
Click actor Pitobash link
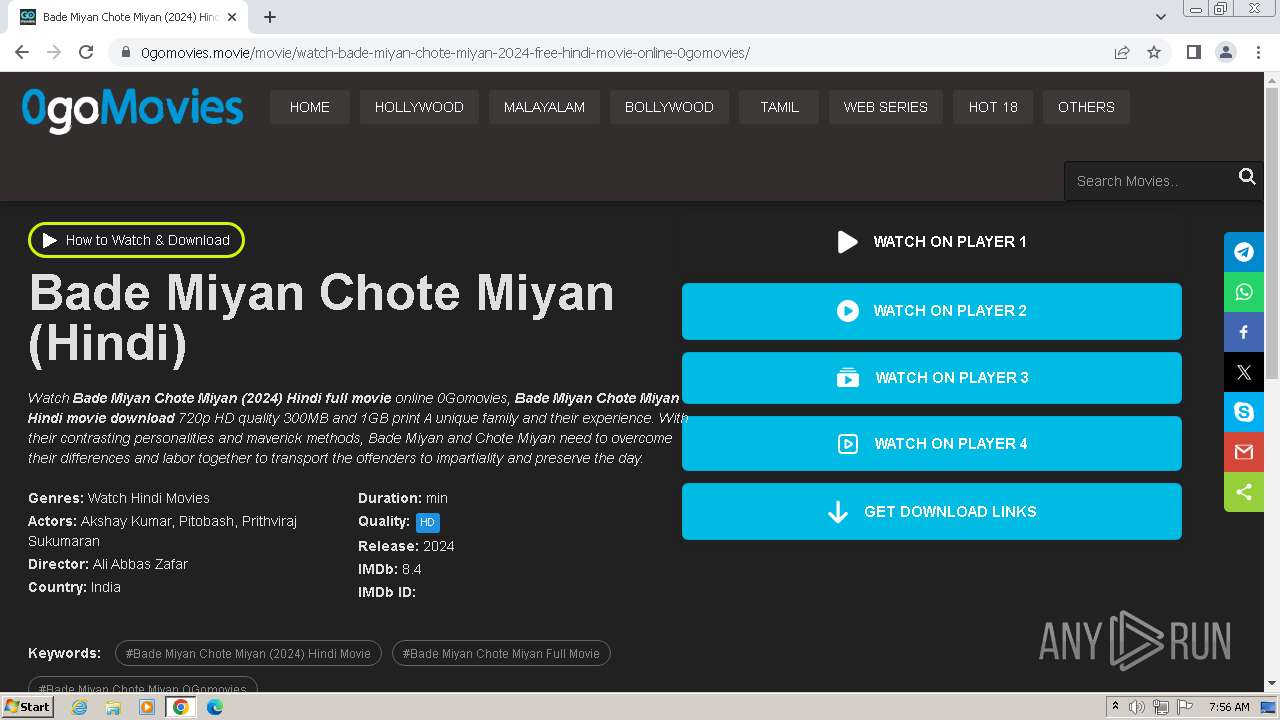pos(208,521)
